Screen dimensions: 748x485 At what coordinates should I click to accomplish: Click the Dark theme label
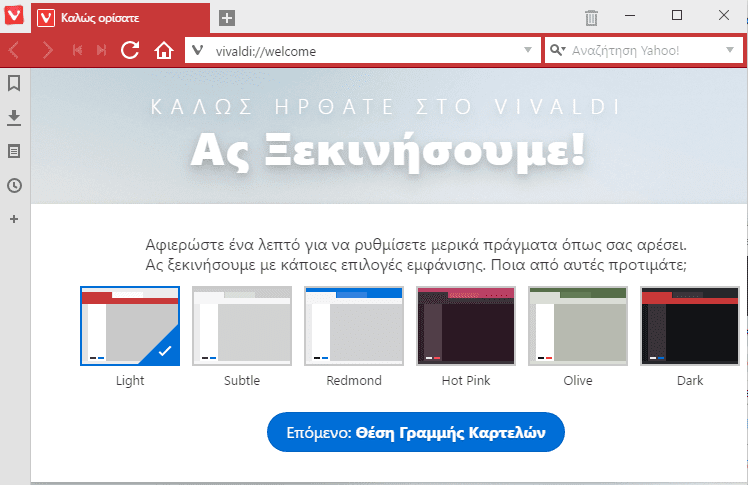click(690, 381)
